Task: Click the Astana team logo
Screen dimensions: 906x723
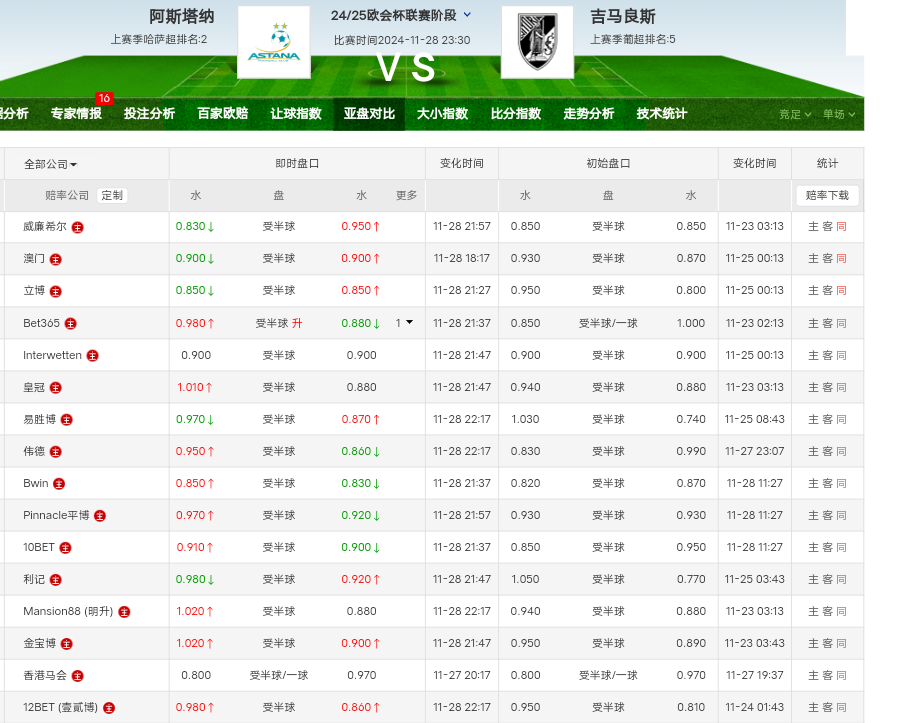Action: coord(274,42)
